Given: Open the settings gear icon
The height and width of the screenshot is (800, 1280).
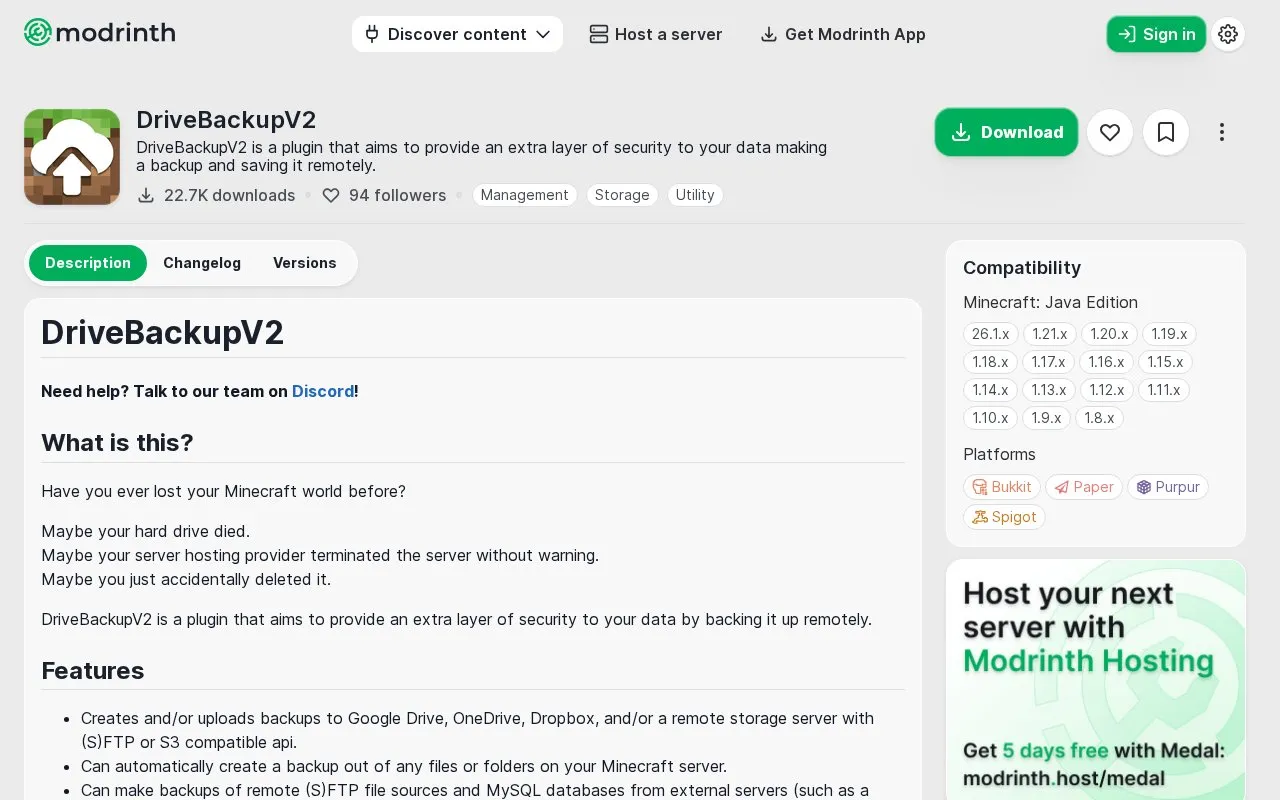Looking at the screenshot, I should pos(1228,34).
